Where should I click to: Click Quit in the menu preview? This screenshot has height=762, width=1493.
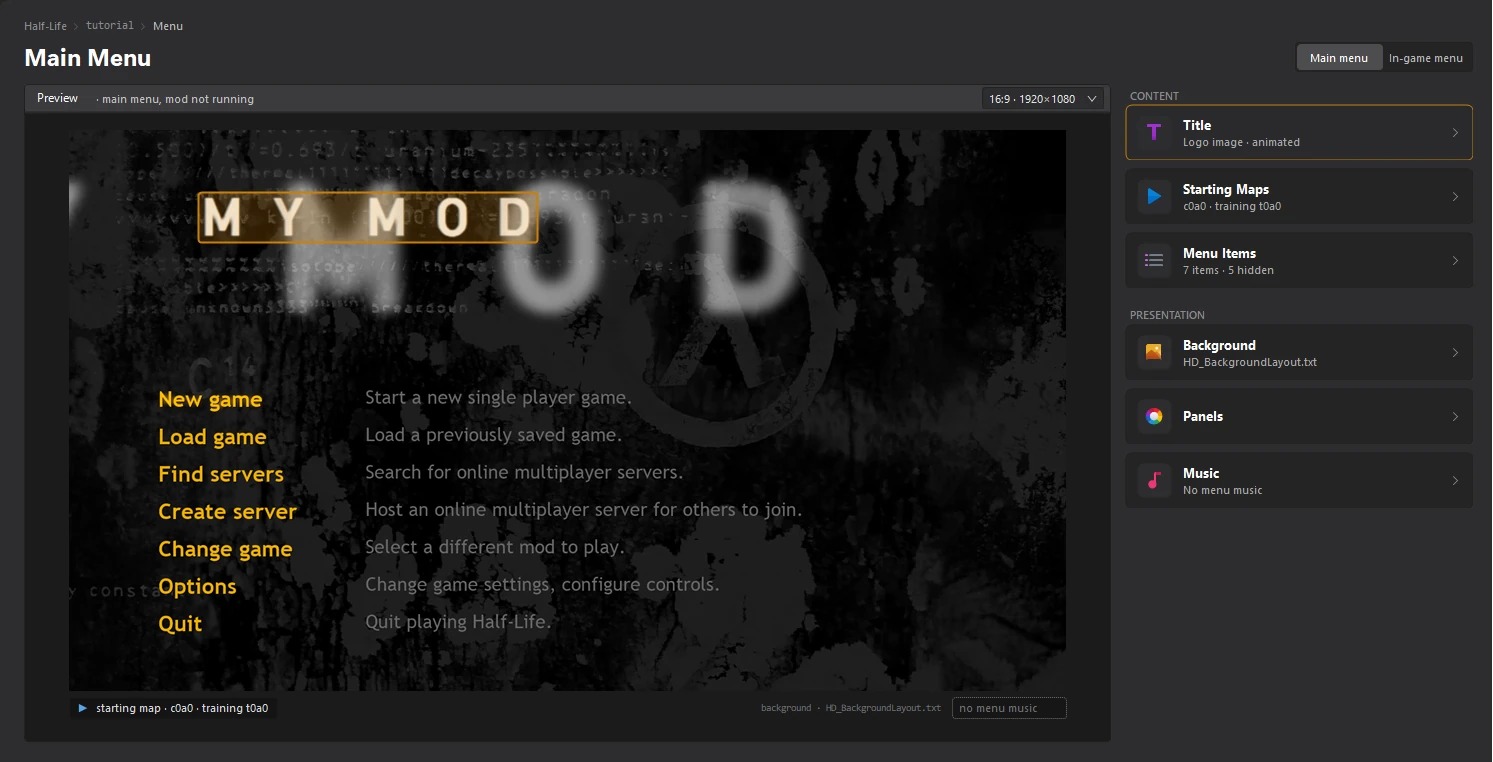click(x=180, y=623)
